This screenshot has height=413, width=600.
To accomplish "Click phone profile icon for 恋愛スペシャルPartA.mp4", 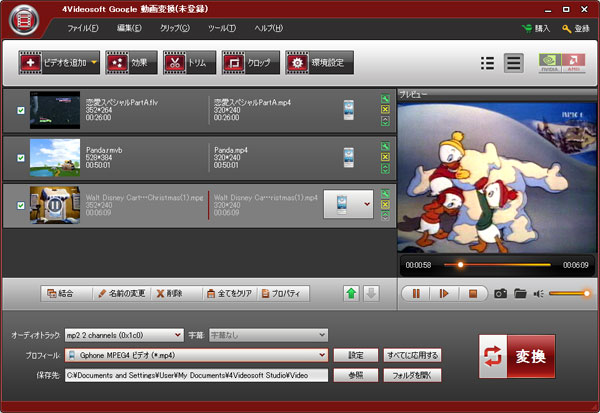I will [349, 110].
